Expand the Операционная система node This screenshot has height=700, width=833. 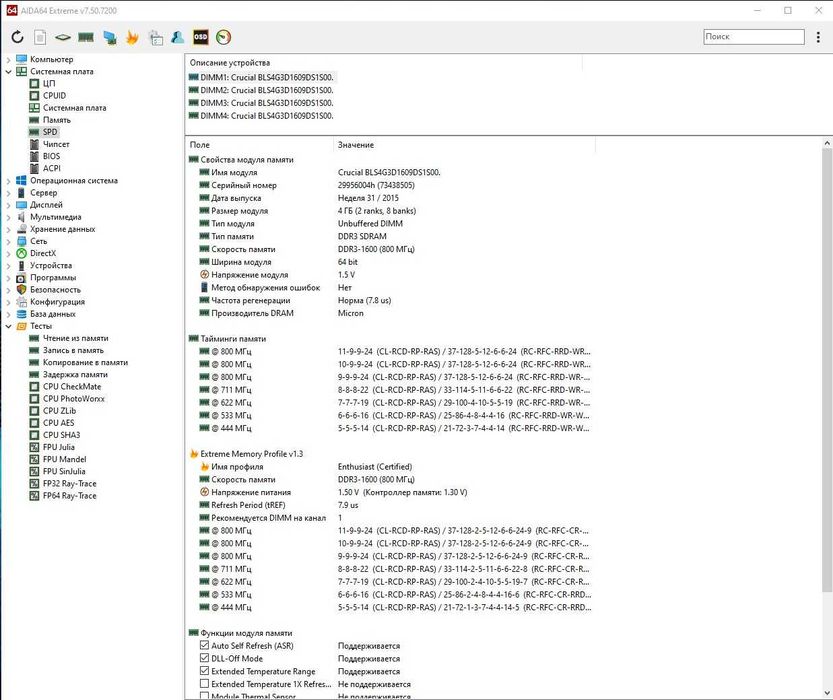click(8, 181)
